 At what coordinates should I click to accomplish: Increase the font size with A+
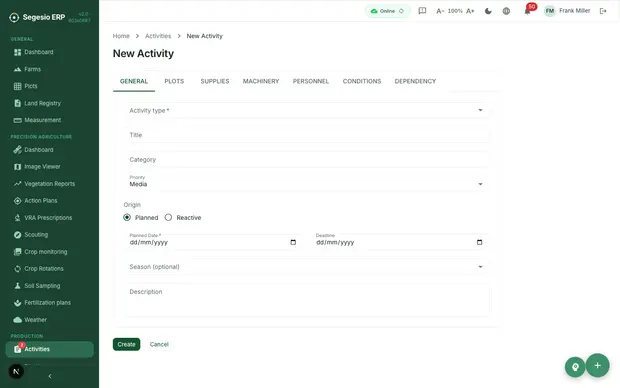click(470, 11)
